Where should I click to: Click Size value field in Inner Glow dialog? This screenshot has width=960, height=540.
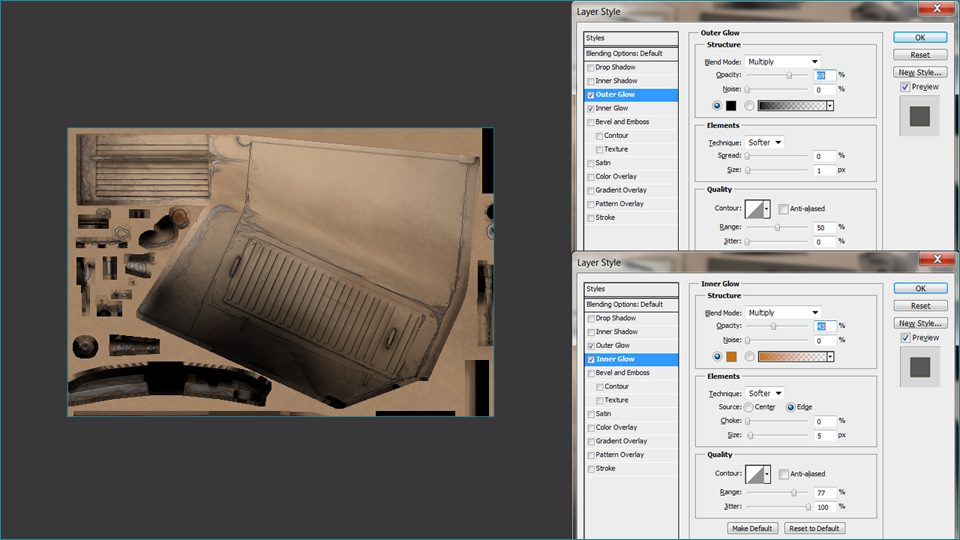point(825,436)
